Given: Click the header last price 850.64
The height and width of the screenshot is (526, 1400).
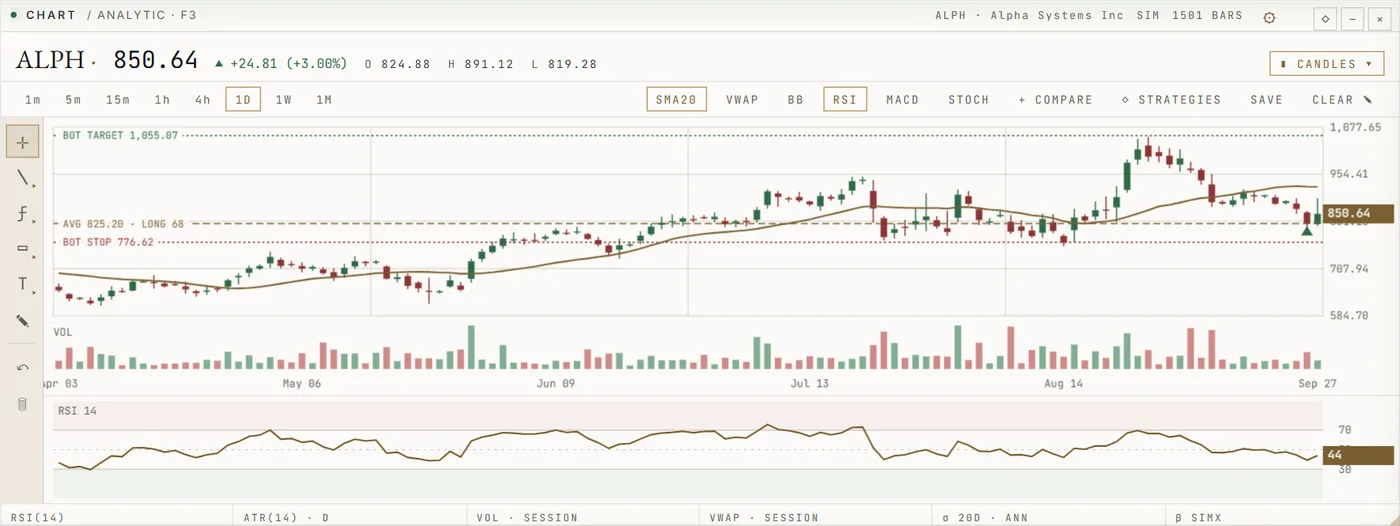Looking at the screenshot, I should coord(156,60).
